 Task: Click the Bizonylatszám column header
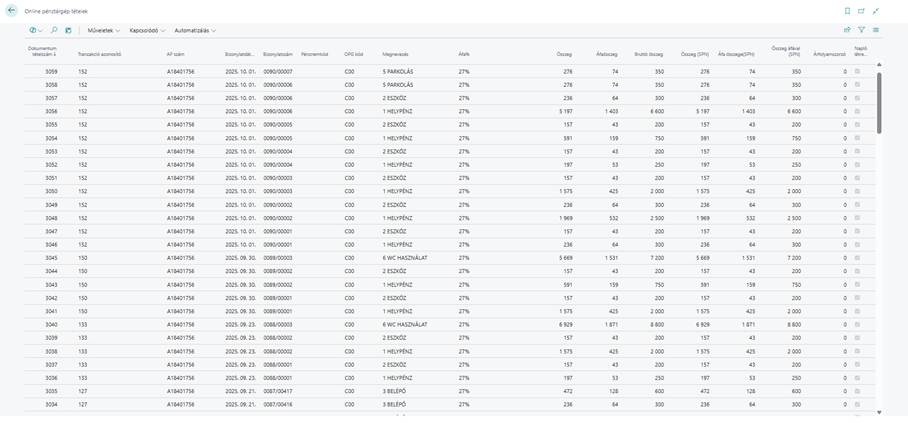pyautogui.click(x=276, y=54)
